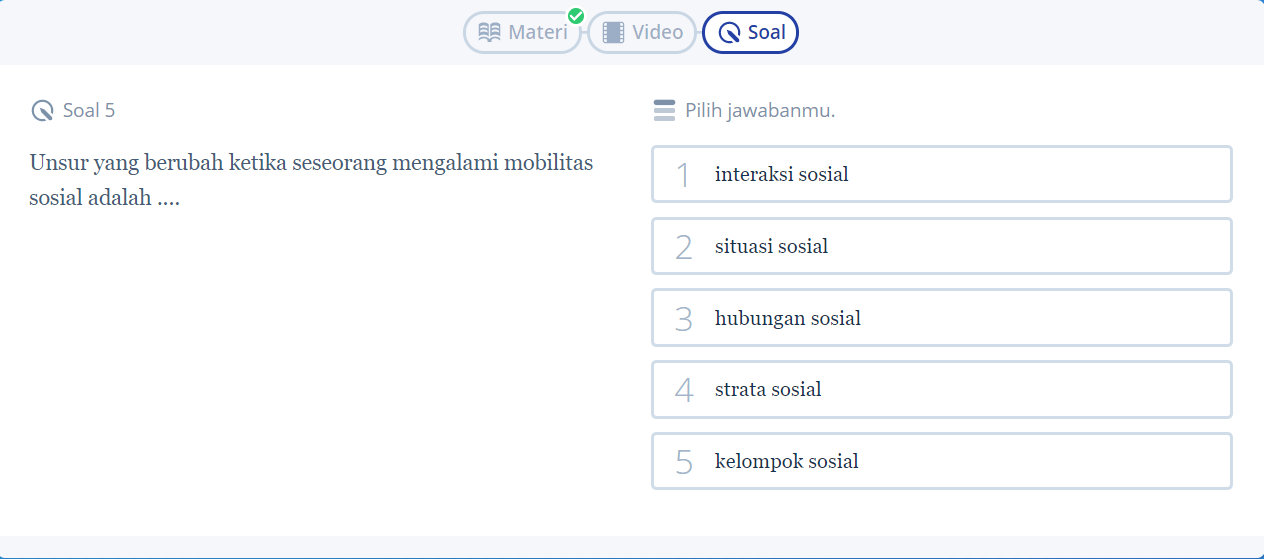
Task: Select the answer "strata sosial"
Action: (x=768, y=389)
